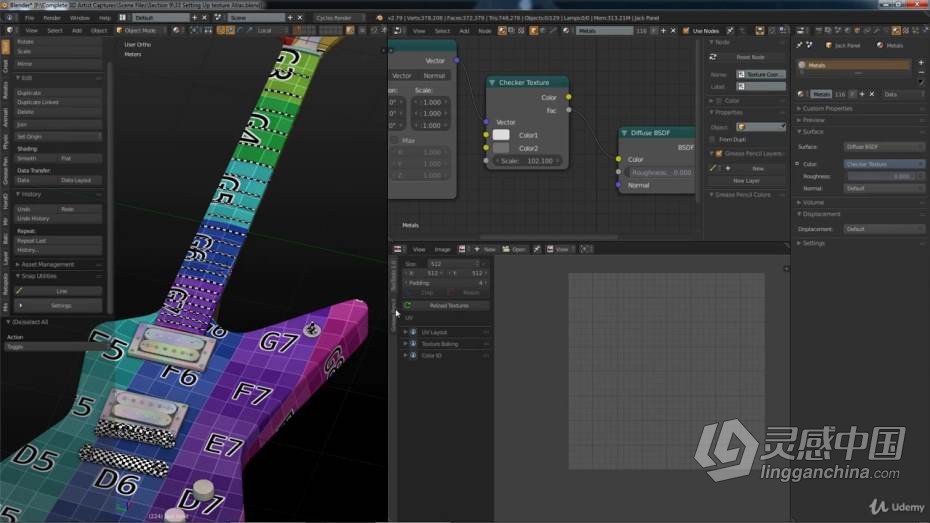Toggle the Max checkbox on mapping node
The width and height of the screenshot is (930, 523).
394,141
